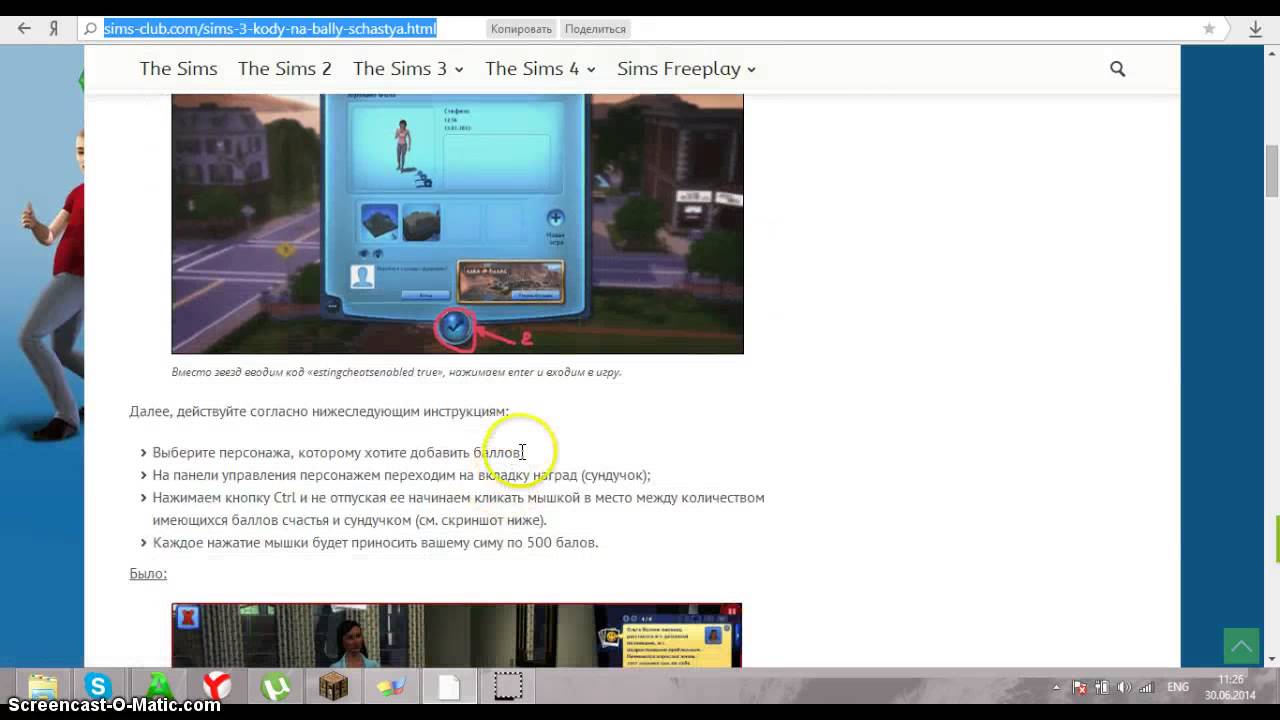Switch ENG input language indicator

pos(1178,687)
